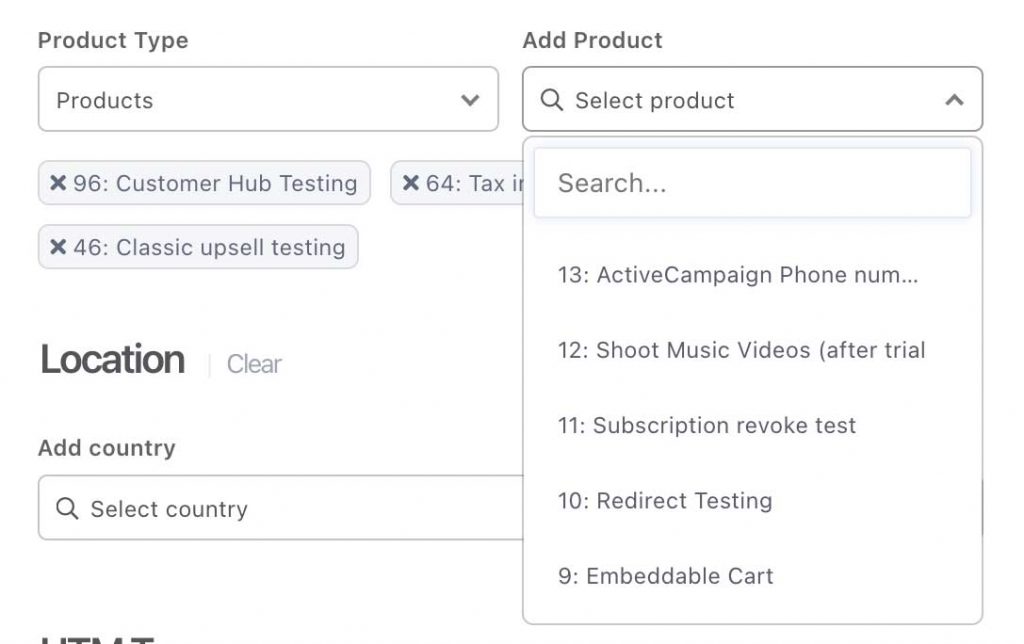Click the magnifier icon in Select product
The image size is (1024, 644).
pos(552,100)
